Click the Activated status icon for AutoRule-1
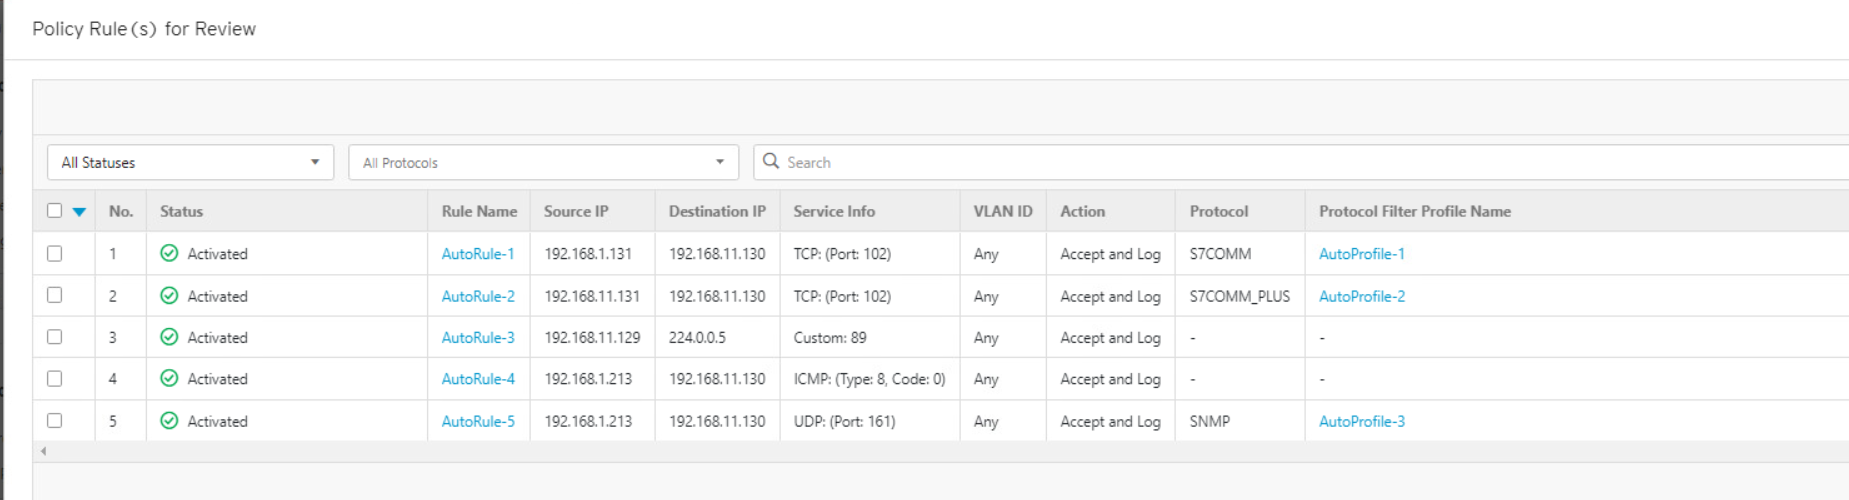Screen dimensions: 1849x500 tap(169, 253)
